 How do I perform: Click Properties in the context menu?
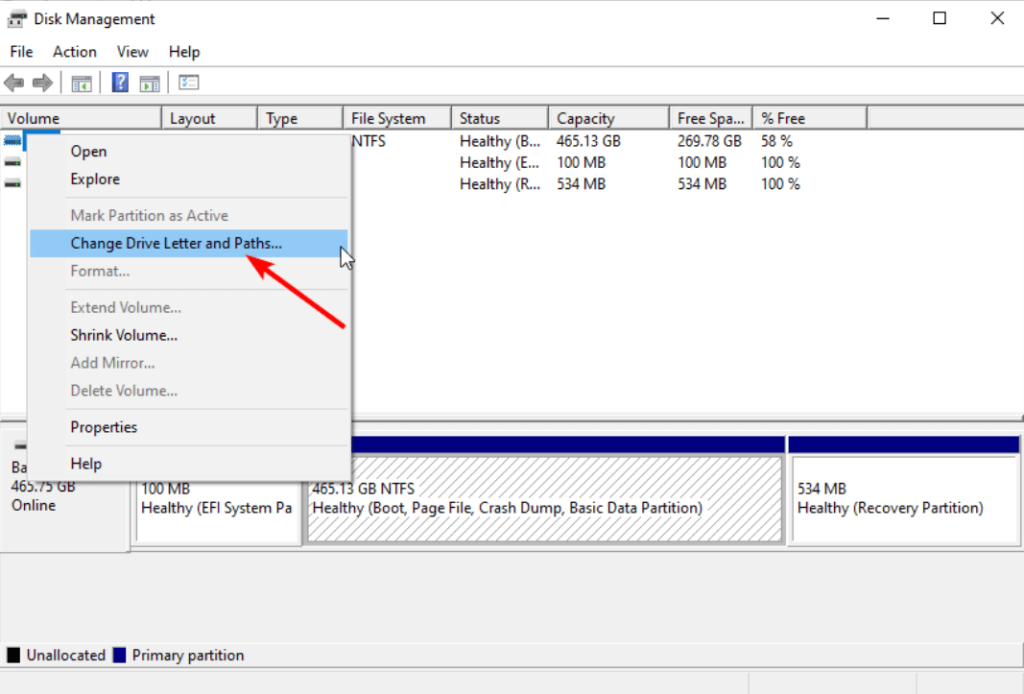pos(103,427)
